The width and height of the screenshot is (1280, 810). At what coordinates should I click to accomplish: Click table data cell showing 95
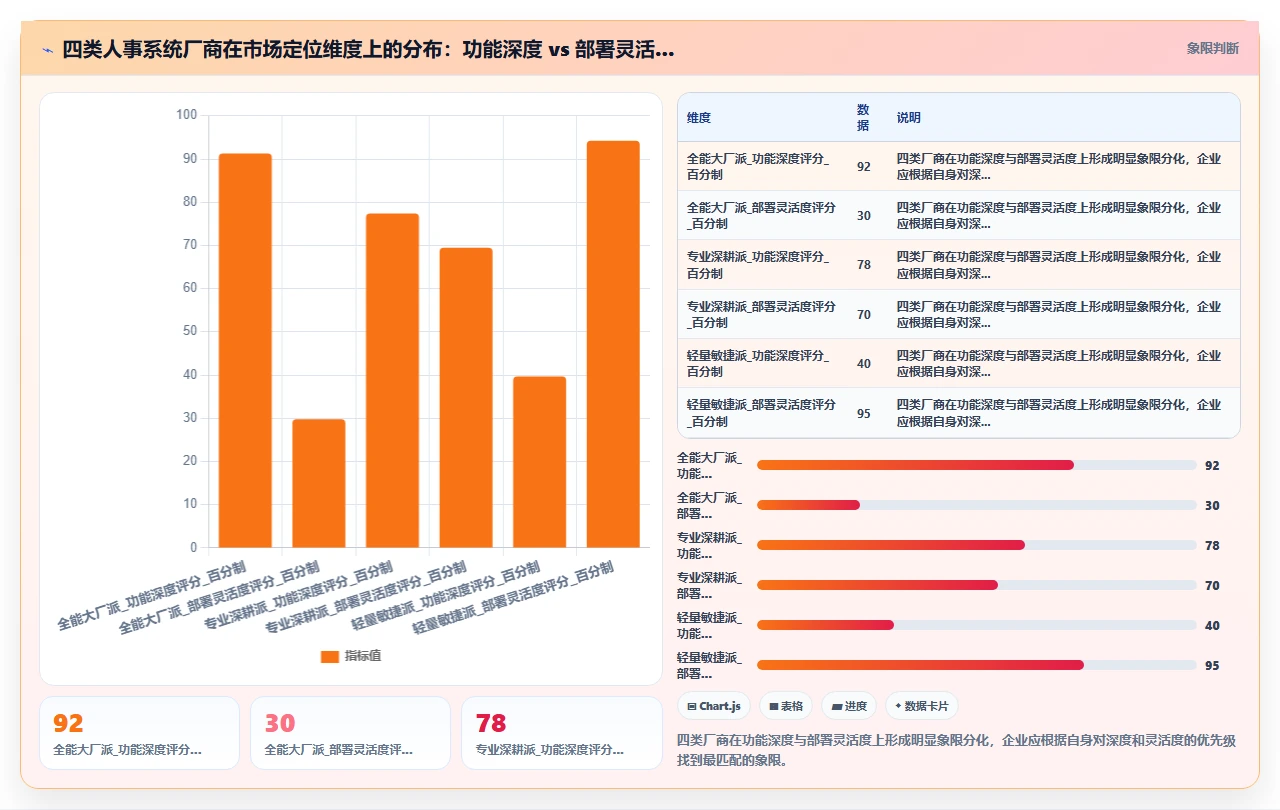pyautogui.click(x=864, y=413)
